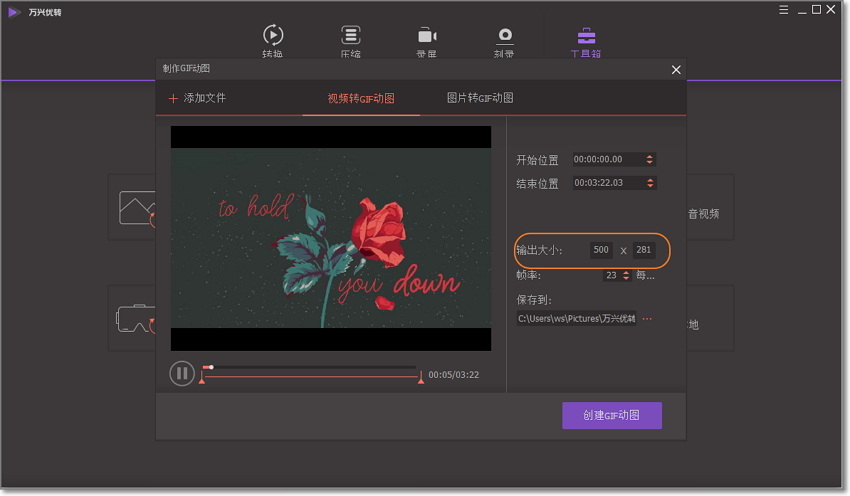The width and height of the screenshot is (850, 496).
Task: Browse save location with the ellipsis button
Action: (x=647, y=319)
